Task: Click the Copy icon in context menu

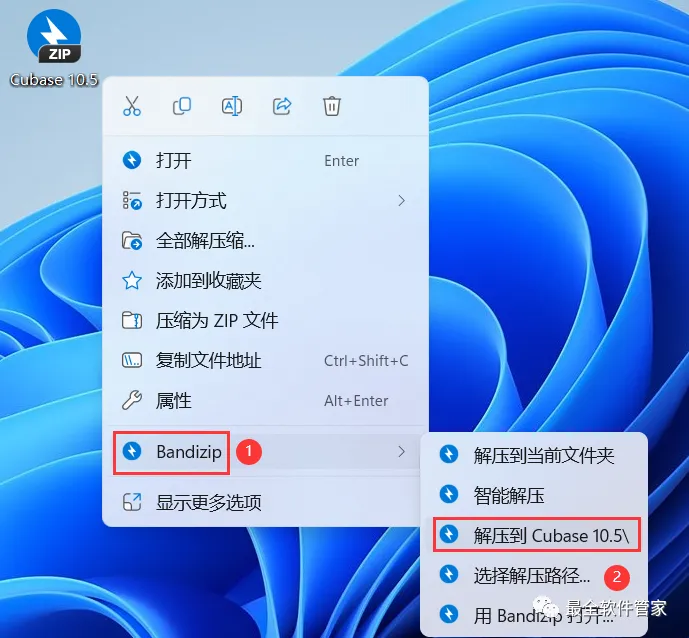Action: pyautogui.click(x=181, y=106)
